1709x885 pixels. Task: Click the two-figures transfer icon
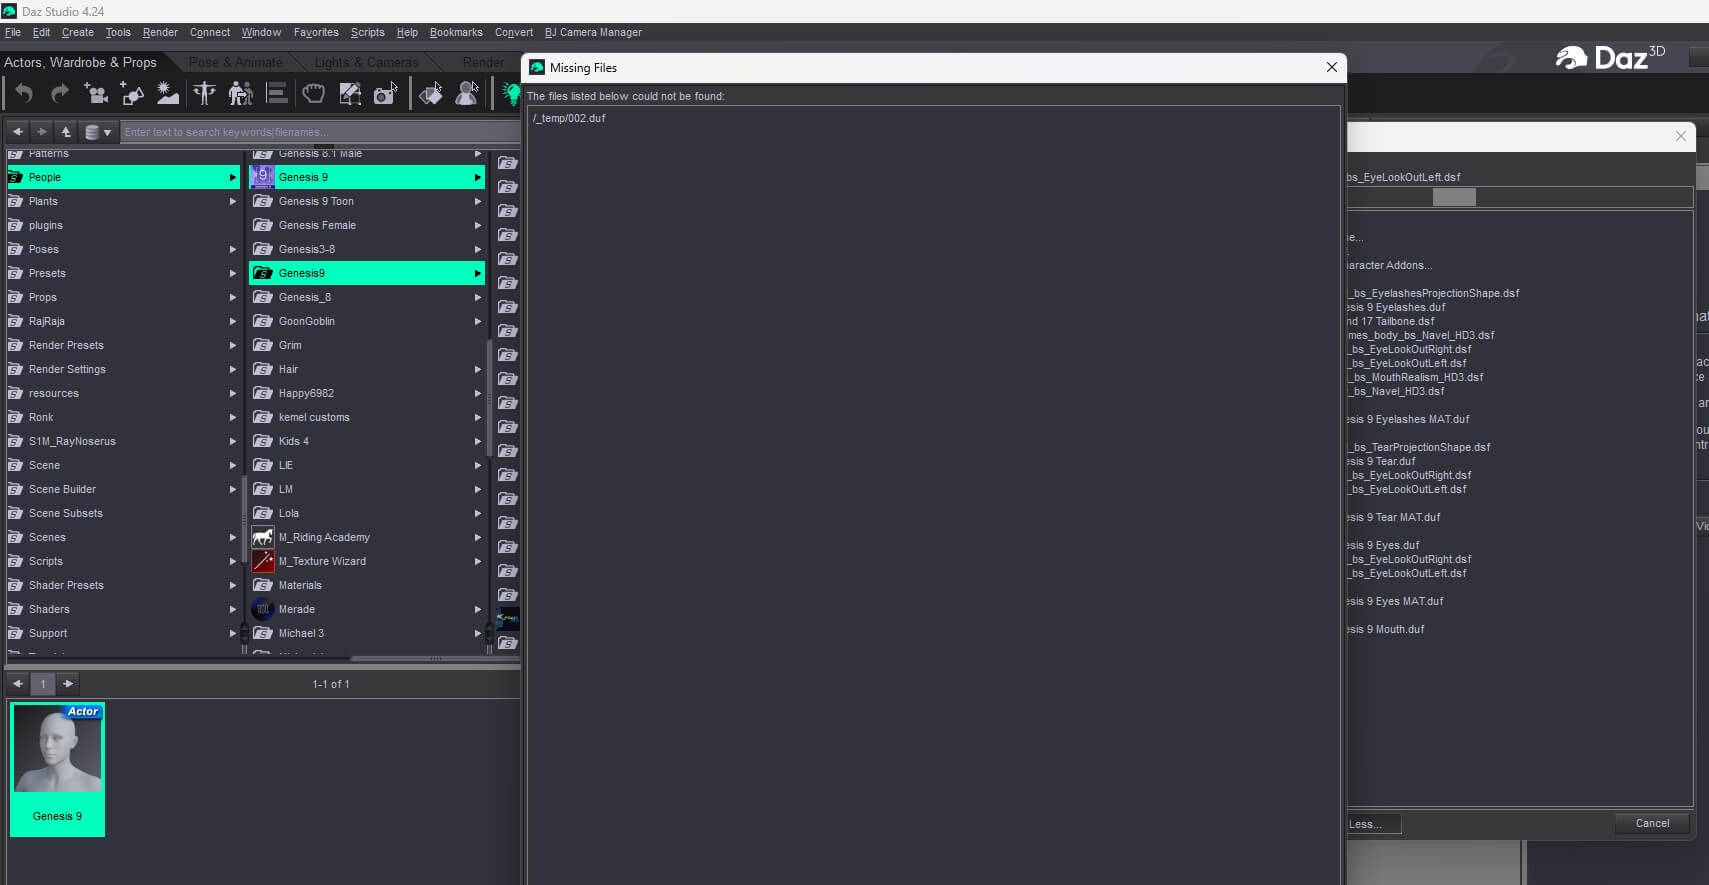click(240, 94)
